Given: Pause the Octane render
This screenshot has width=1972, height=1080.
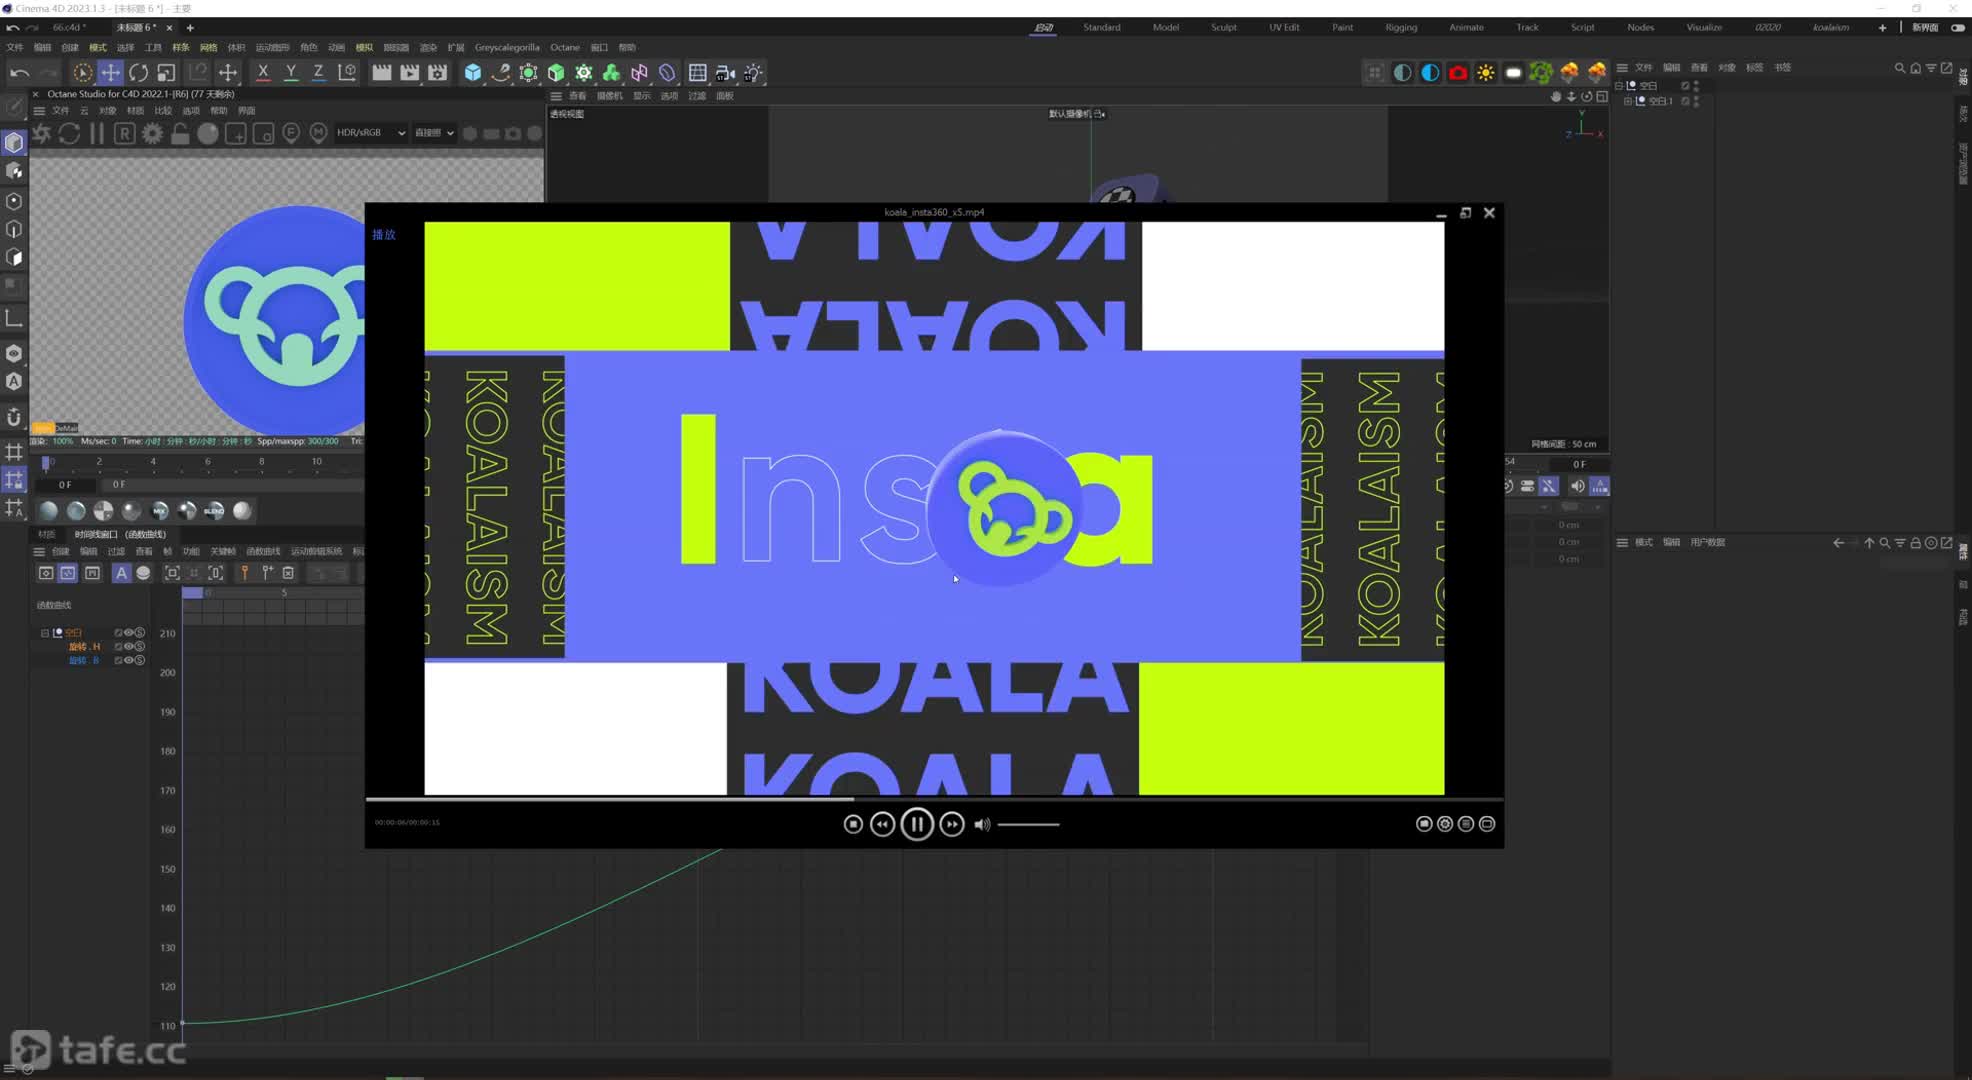Looking at the screenshot, I should [97, 133].
